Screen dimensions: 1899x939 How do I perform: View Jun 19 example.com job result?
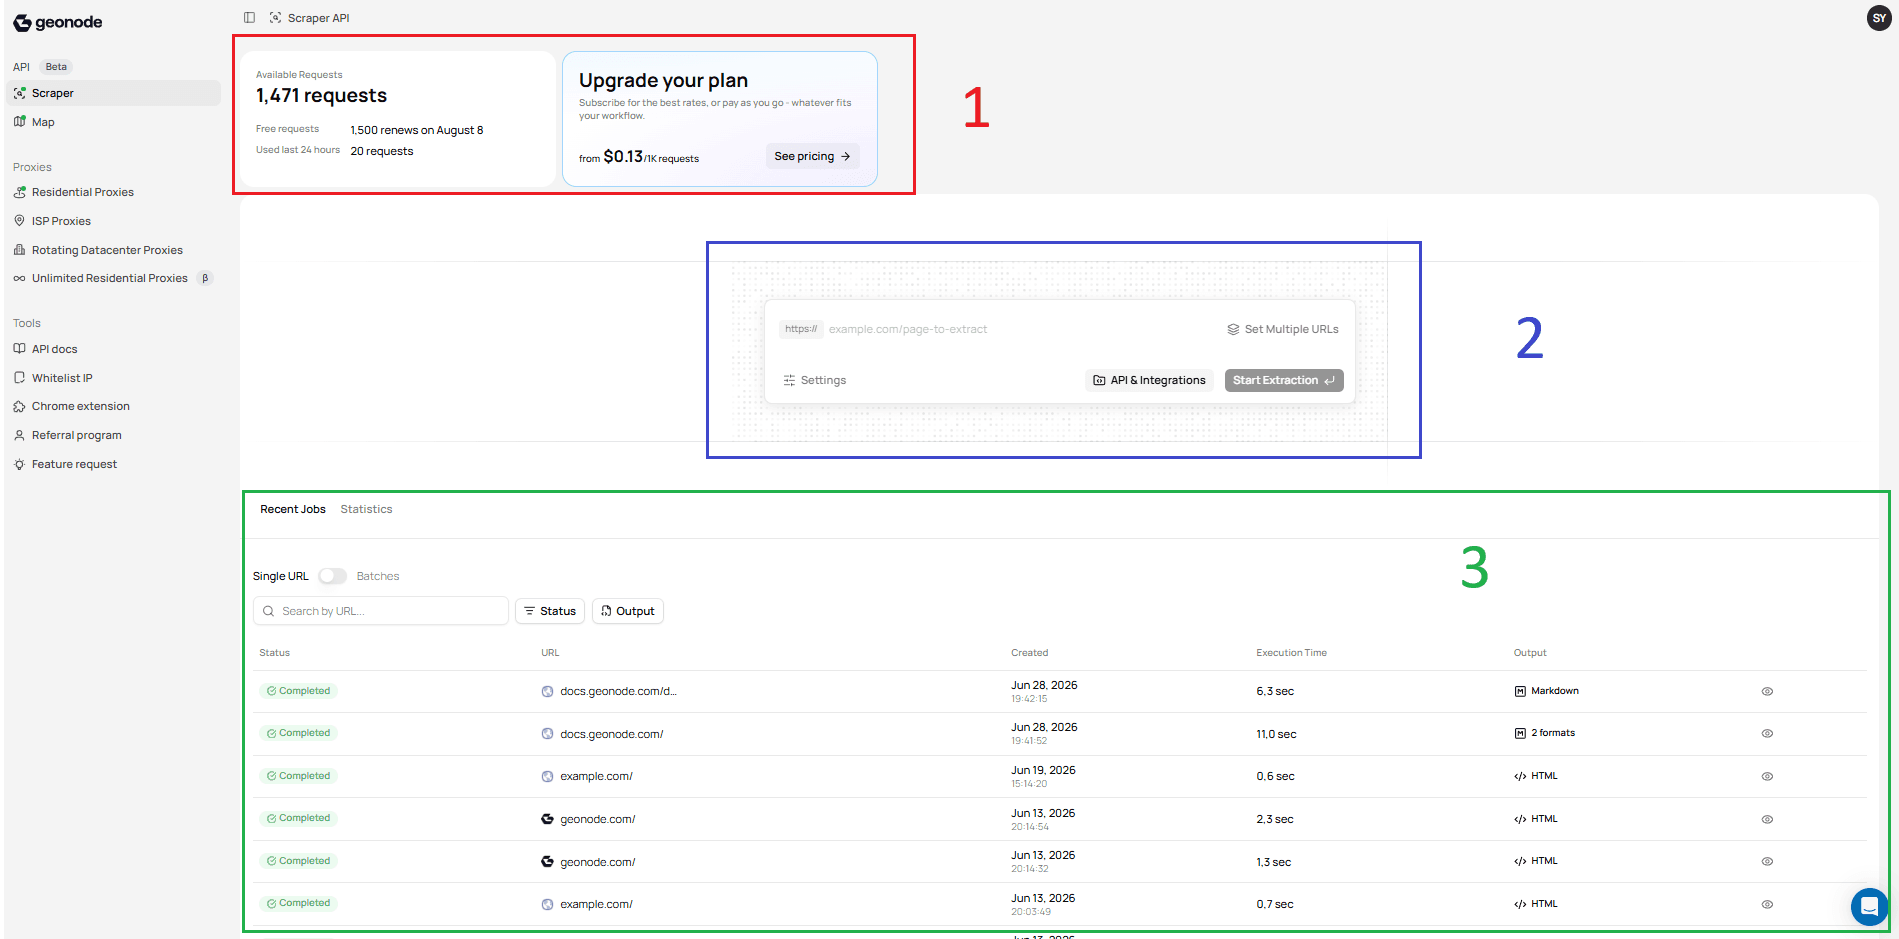click(1767, 776)
